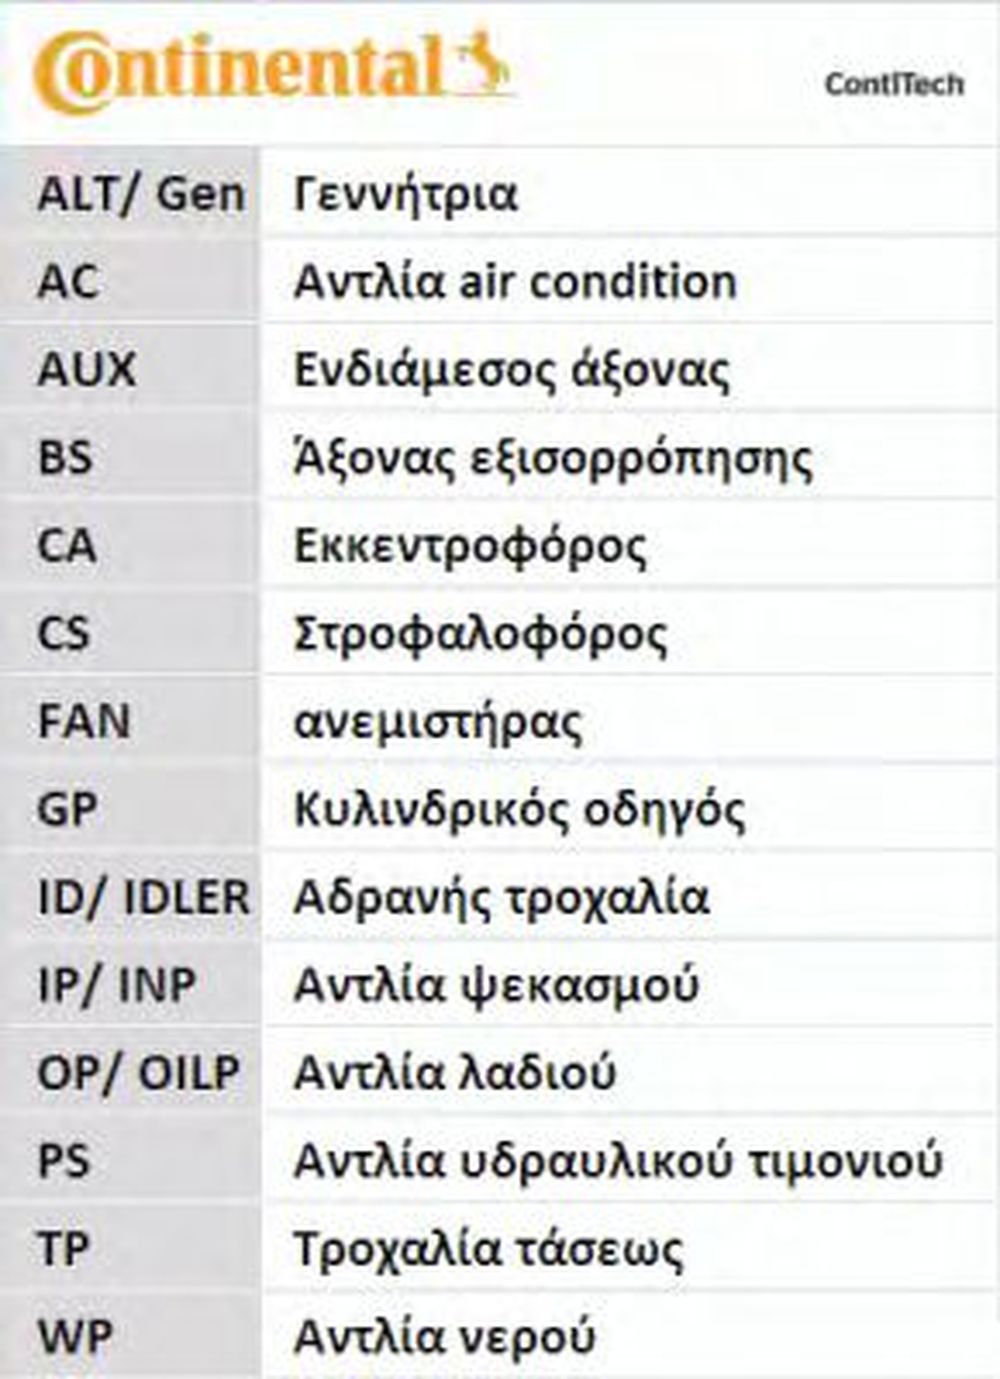Select the CA abbreviation cell
This screenshot has height=1379, width=1000.
[x=67, y=546]
